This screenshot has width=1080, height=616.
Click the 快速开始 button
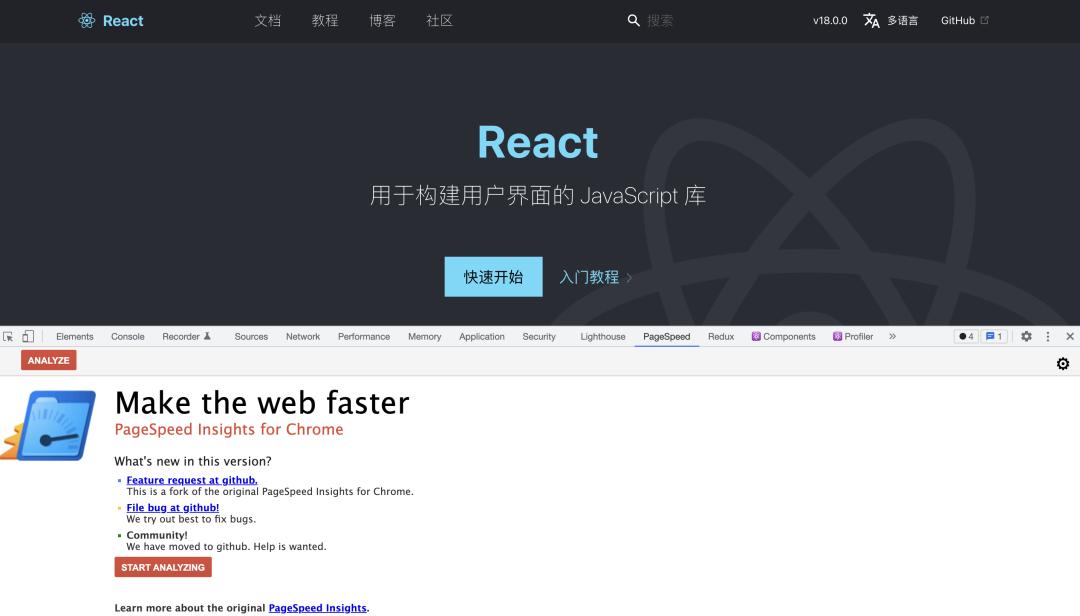pyautogui.click(x=493, y=277)
